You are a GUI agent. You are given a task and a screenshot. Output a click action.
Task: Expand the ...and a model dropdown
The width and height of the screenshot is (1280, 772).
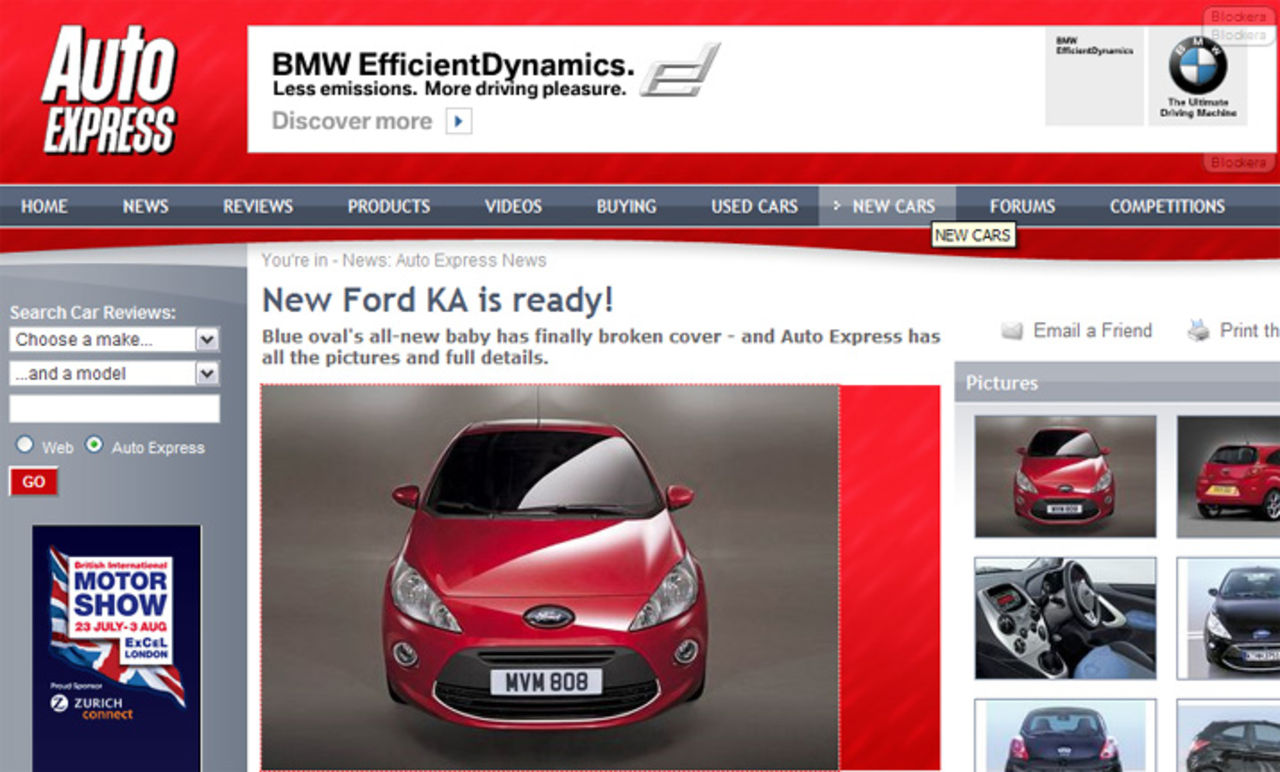pos(114,374)
